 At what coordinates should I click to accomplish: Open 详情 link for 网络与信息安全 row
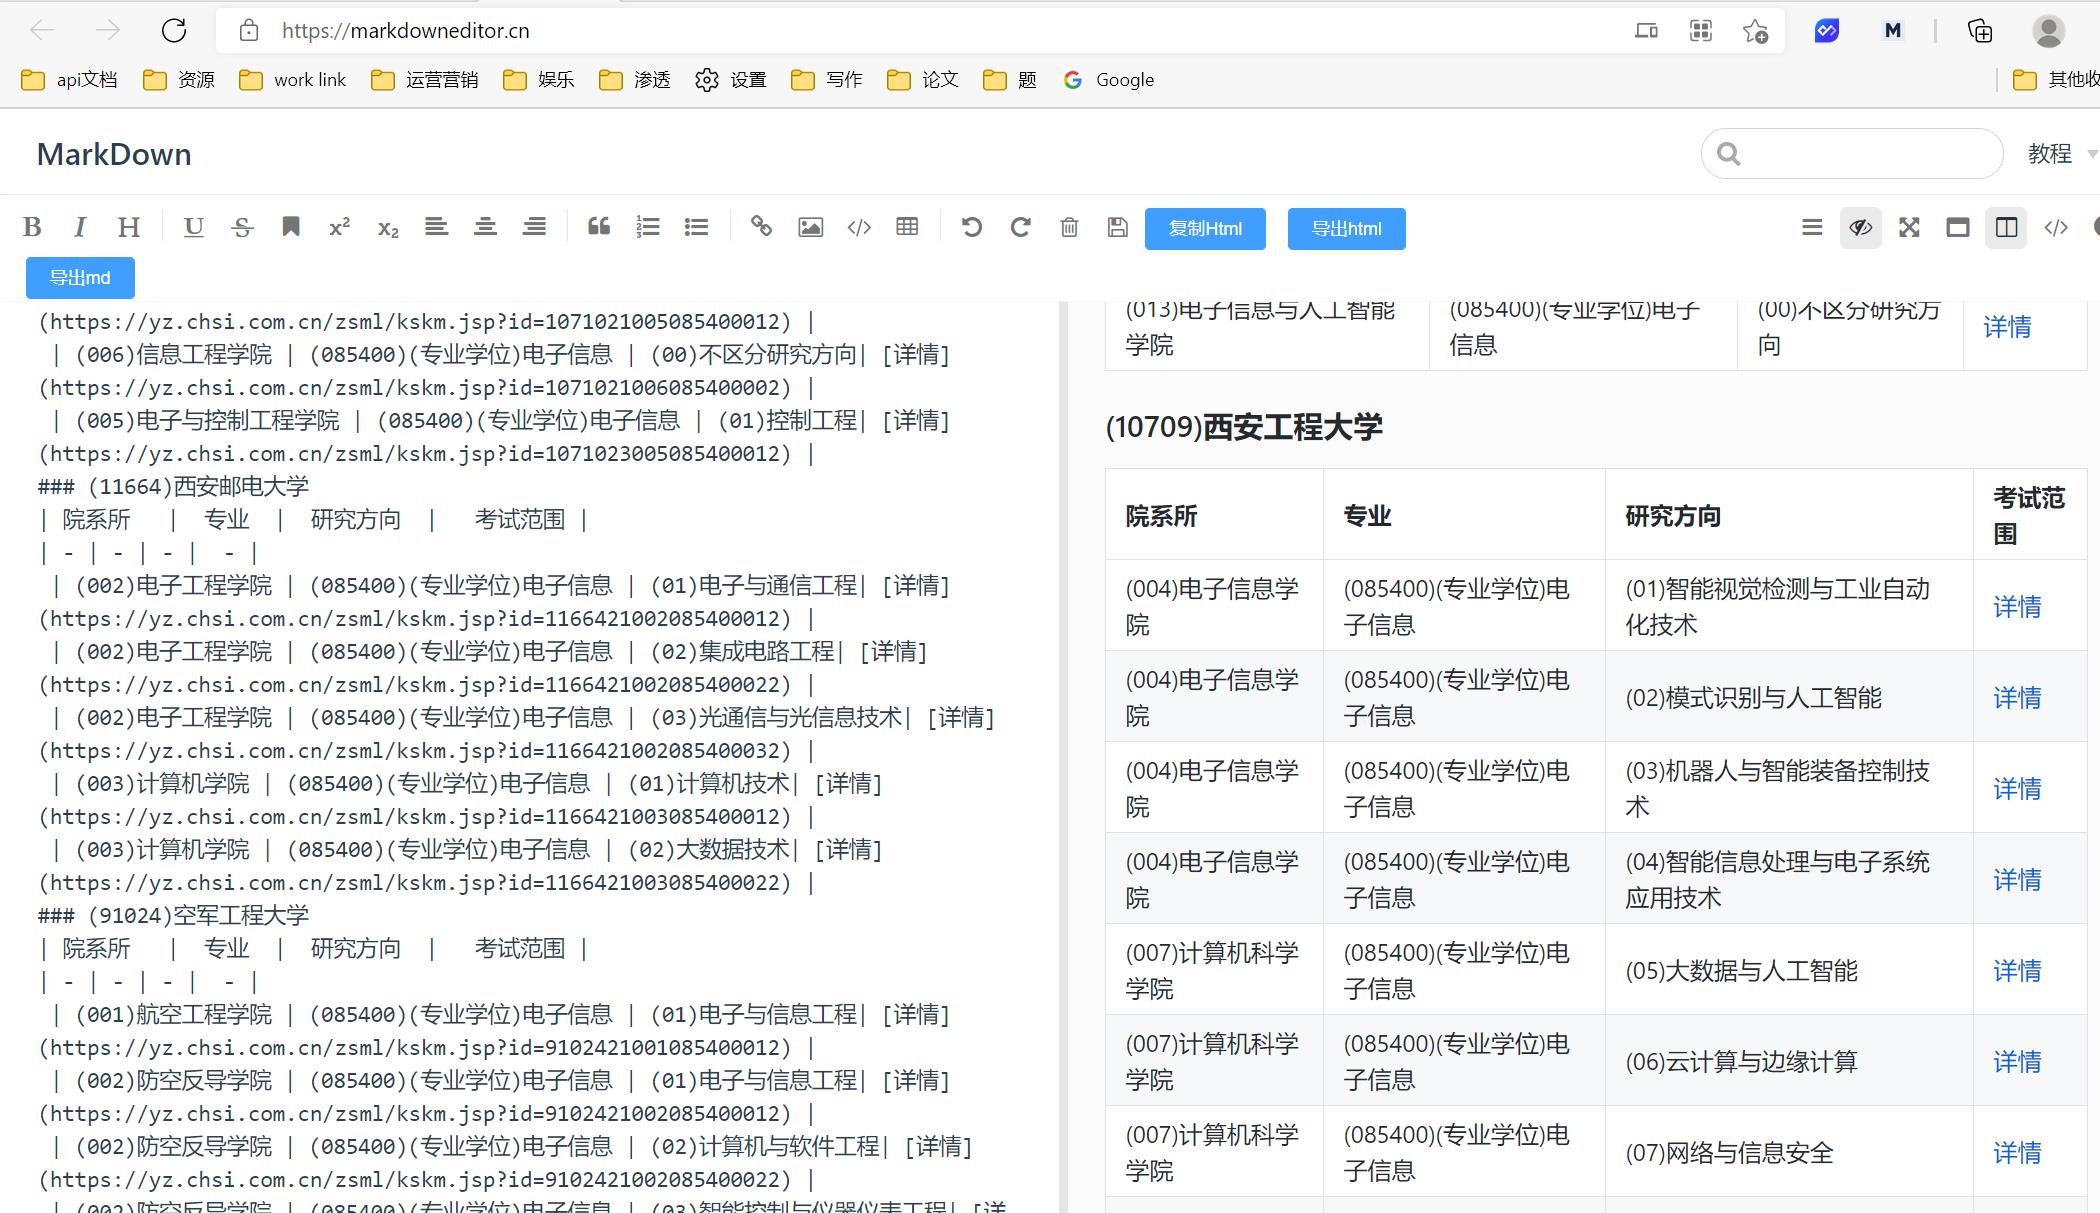[x=2016, y=1153]
